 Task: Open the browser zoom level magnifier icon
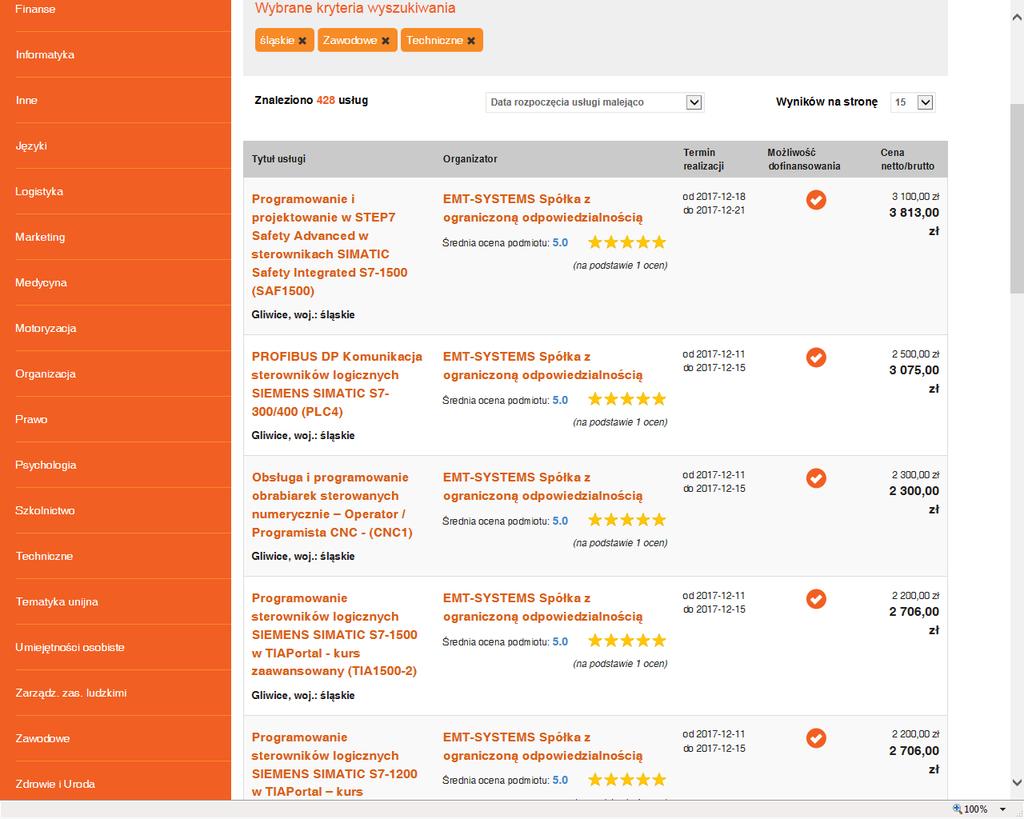(x=957, y=809)
